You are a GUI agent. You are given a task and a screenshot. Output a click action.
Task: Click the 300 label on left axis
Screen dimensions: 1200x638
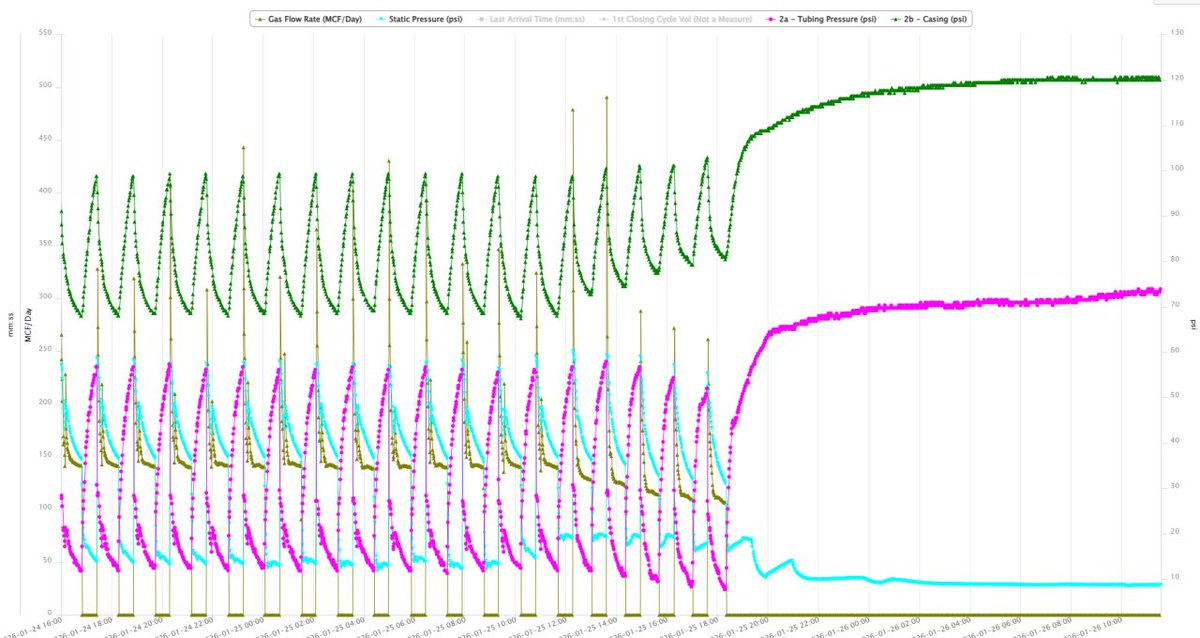coord(45,297)
